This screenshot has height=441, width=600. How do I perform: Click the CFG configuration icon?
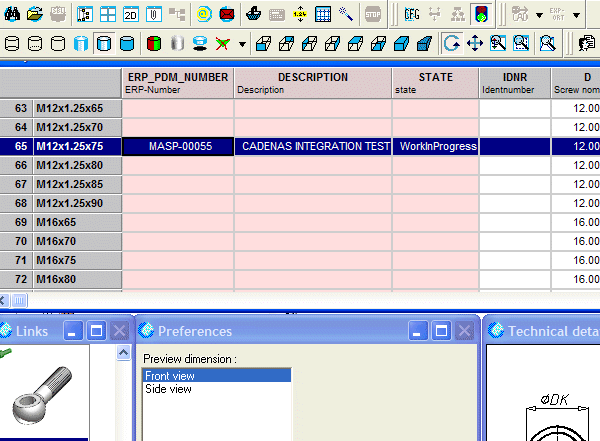(412, 15)
